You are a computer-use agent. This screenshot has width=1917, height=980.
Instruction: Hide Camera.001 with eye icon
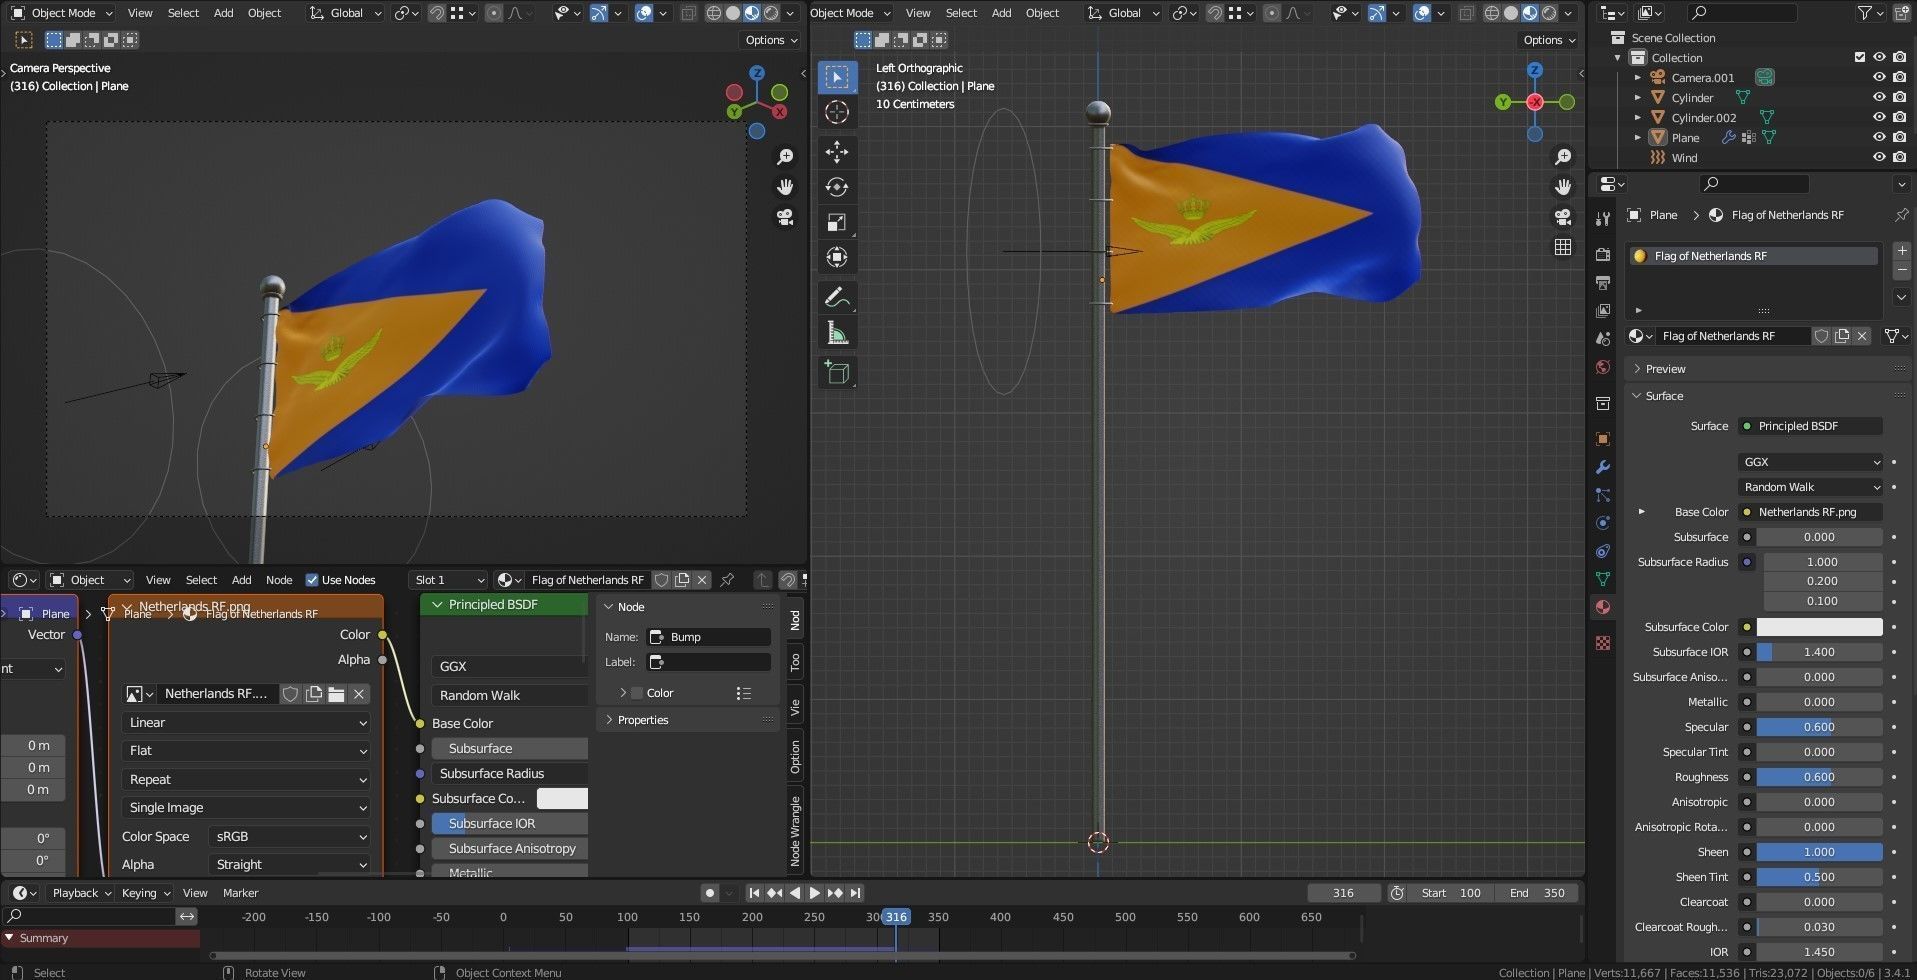pyautogui.click(x=1879, y=78)
